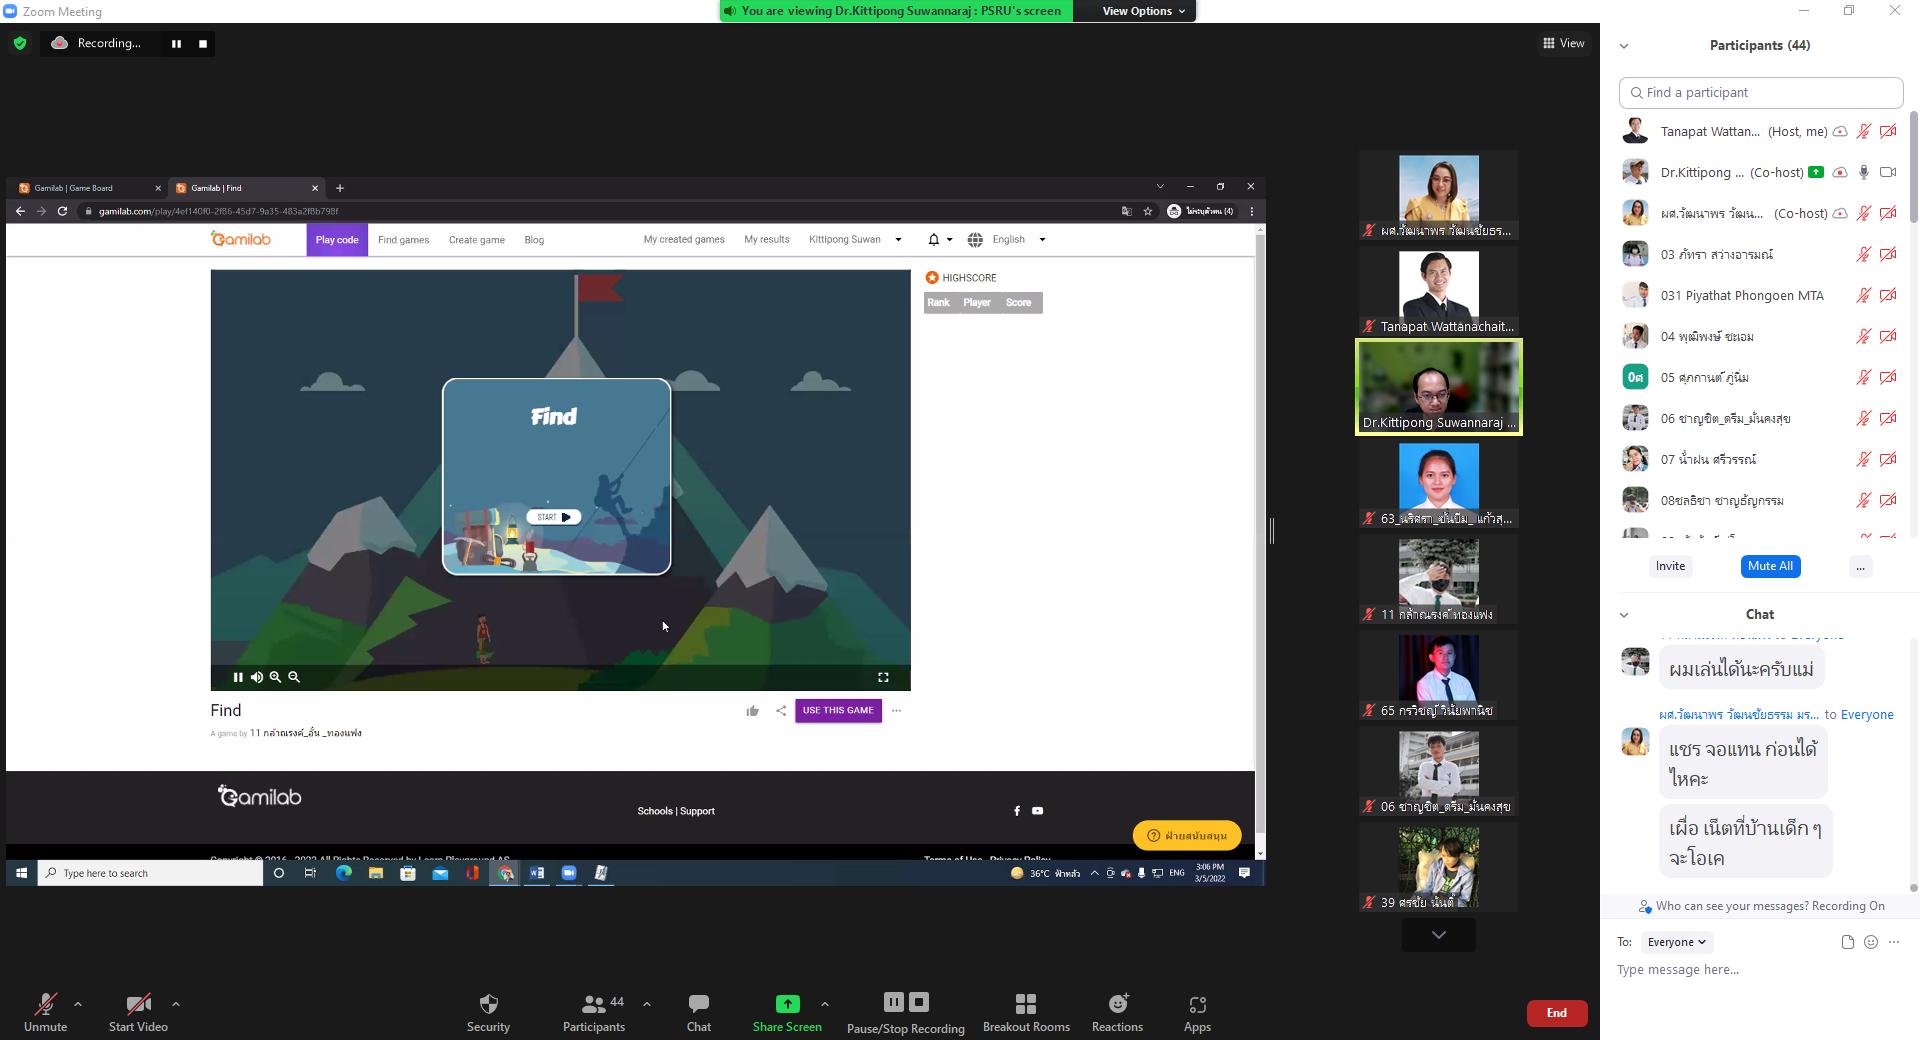The width and height of the screenshot is (1920, 1040).
Task: Open Chat from Zoom toolbar
Action: coord(699,1012)
